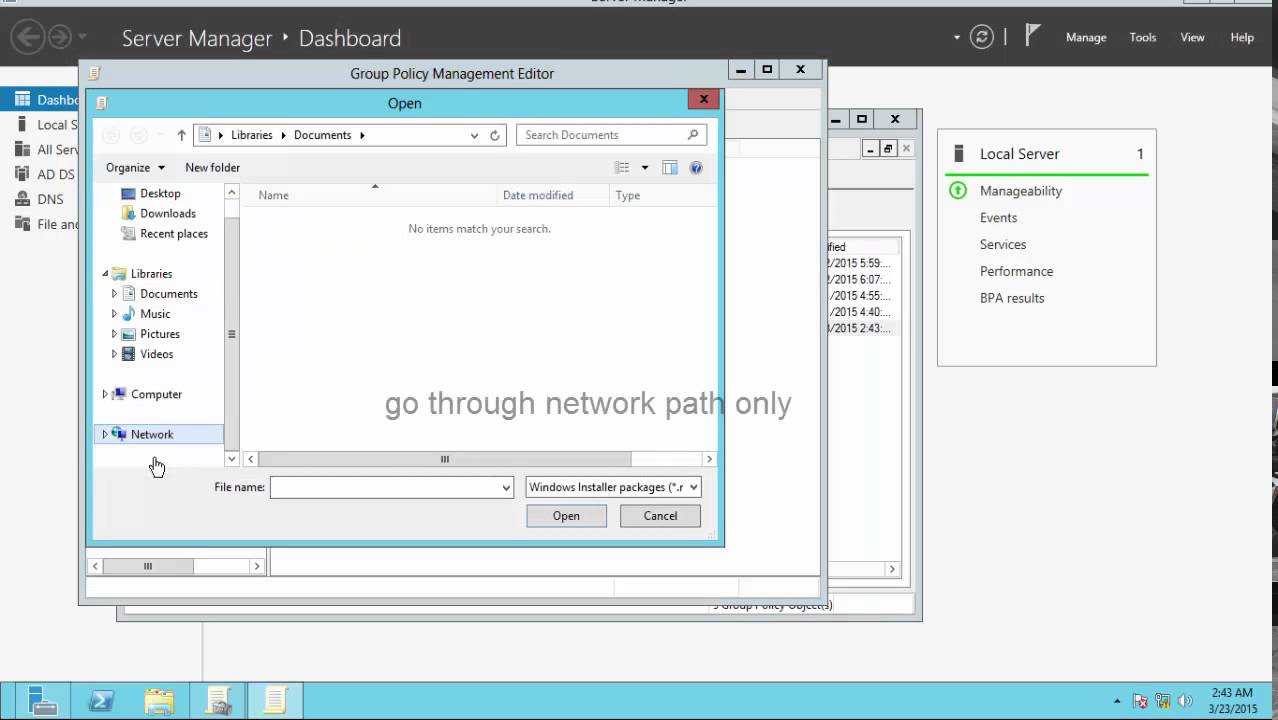
Task: Sort by the Date modified column header
Action: pos(553,195)
